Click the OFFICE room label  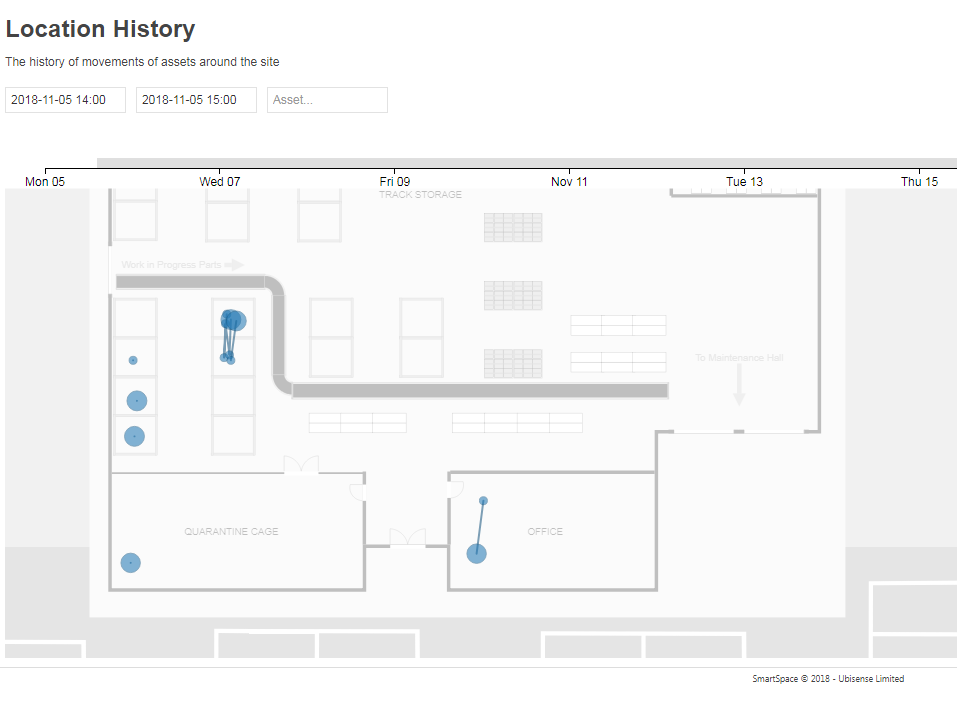point(545,532)
